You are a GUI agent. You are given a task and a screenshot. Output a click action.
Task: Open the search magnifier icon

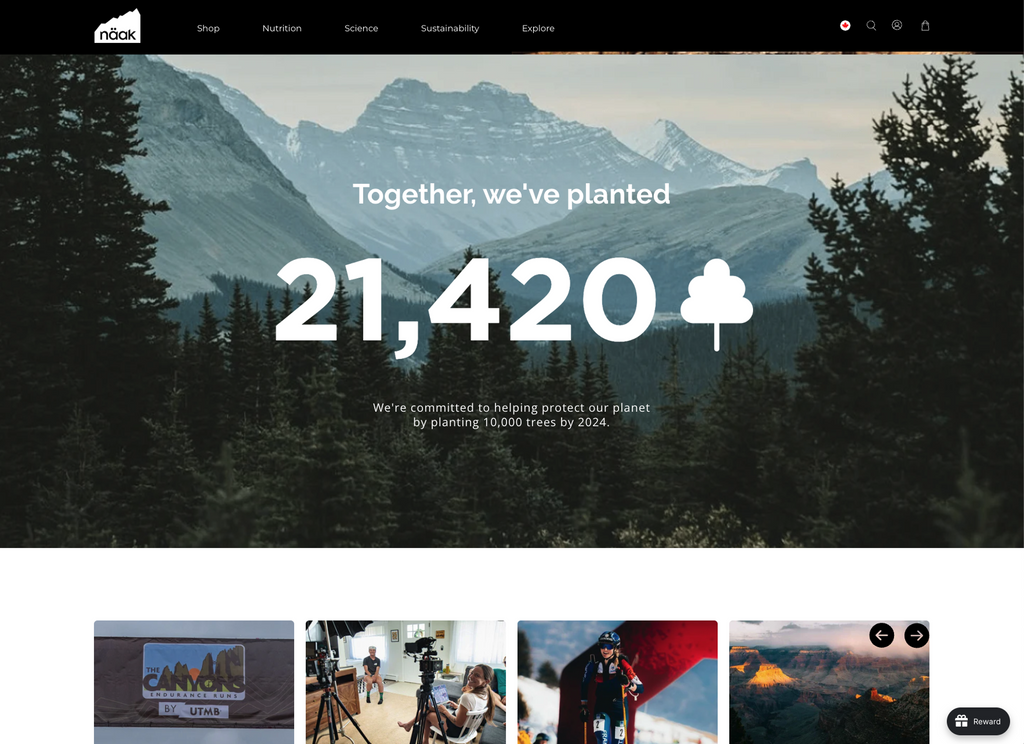871,25
